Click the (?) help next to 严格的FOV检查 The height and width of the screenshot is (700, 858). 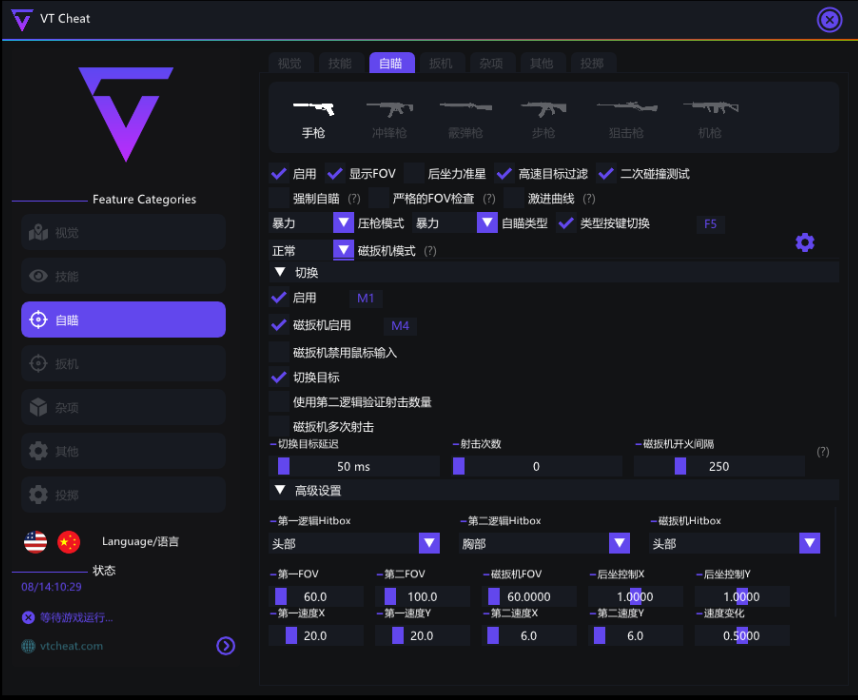tap(489, 199)
